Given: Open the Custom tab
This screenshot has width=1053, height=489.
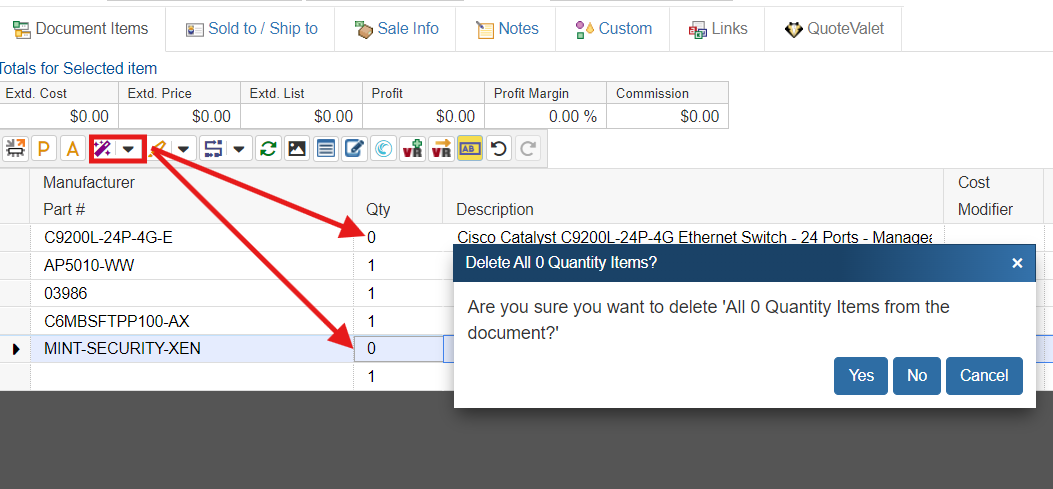Looking at the screenshot, I should tap(612, 29).
